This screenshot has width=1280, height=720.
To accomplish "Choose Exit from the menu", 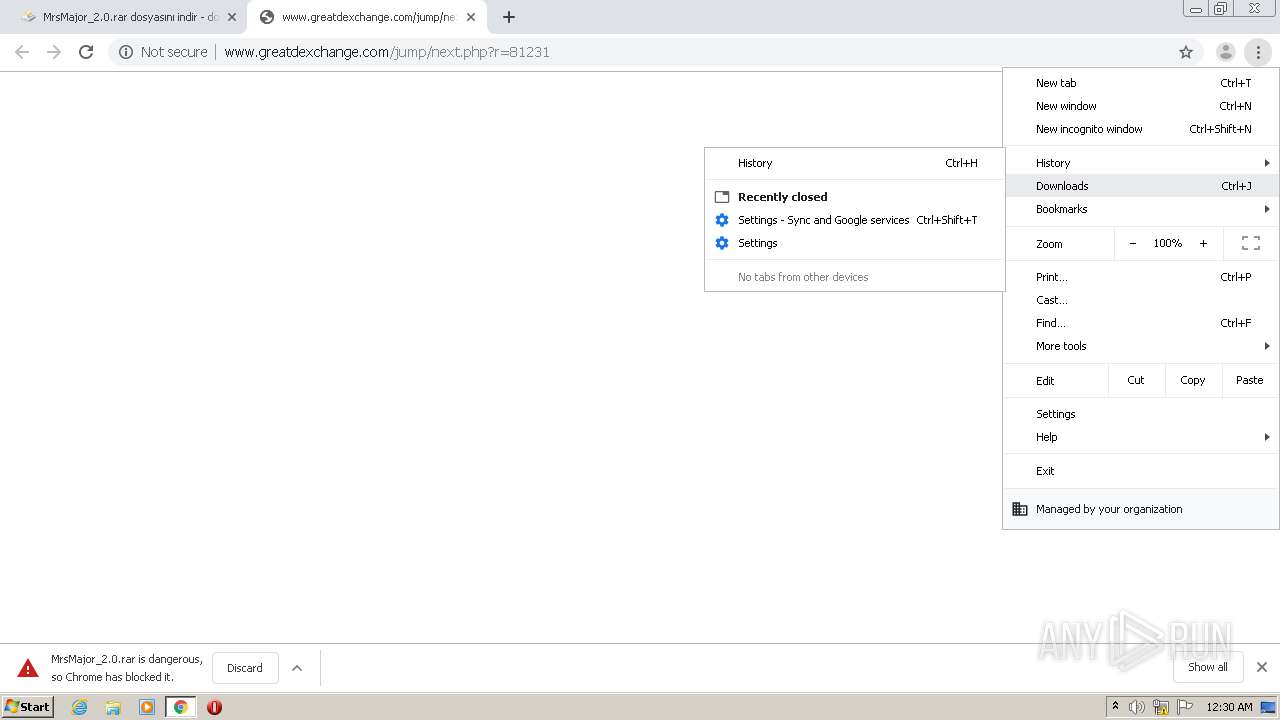I will point(1141,471).
